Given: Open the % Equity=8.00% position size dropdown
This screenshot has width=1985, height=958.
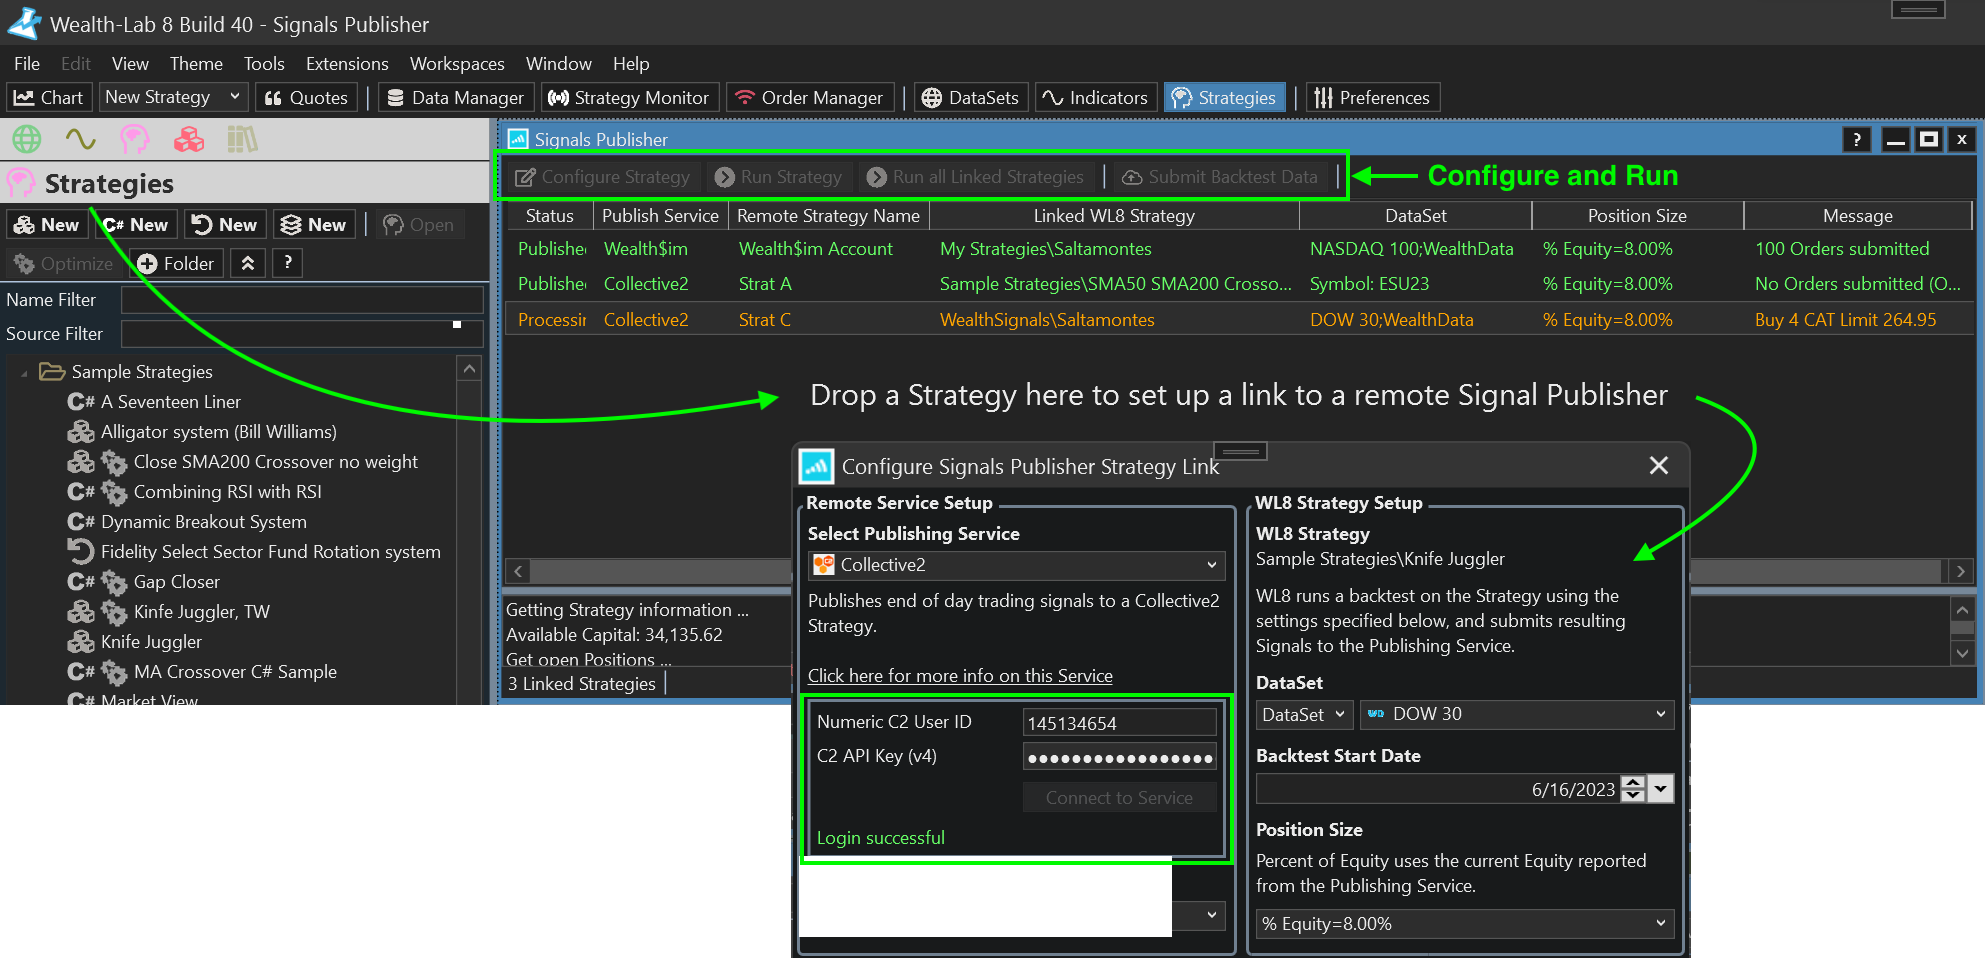Looking at the screenshot, I should click(1464, 924).
